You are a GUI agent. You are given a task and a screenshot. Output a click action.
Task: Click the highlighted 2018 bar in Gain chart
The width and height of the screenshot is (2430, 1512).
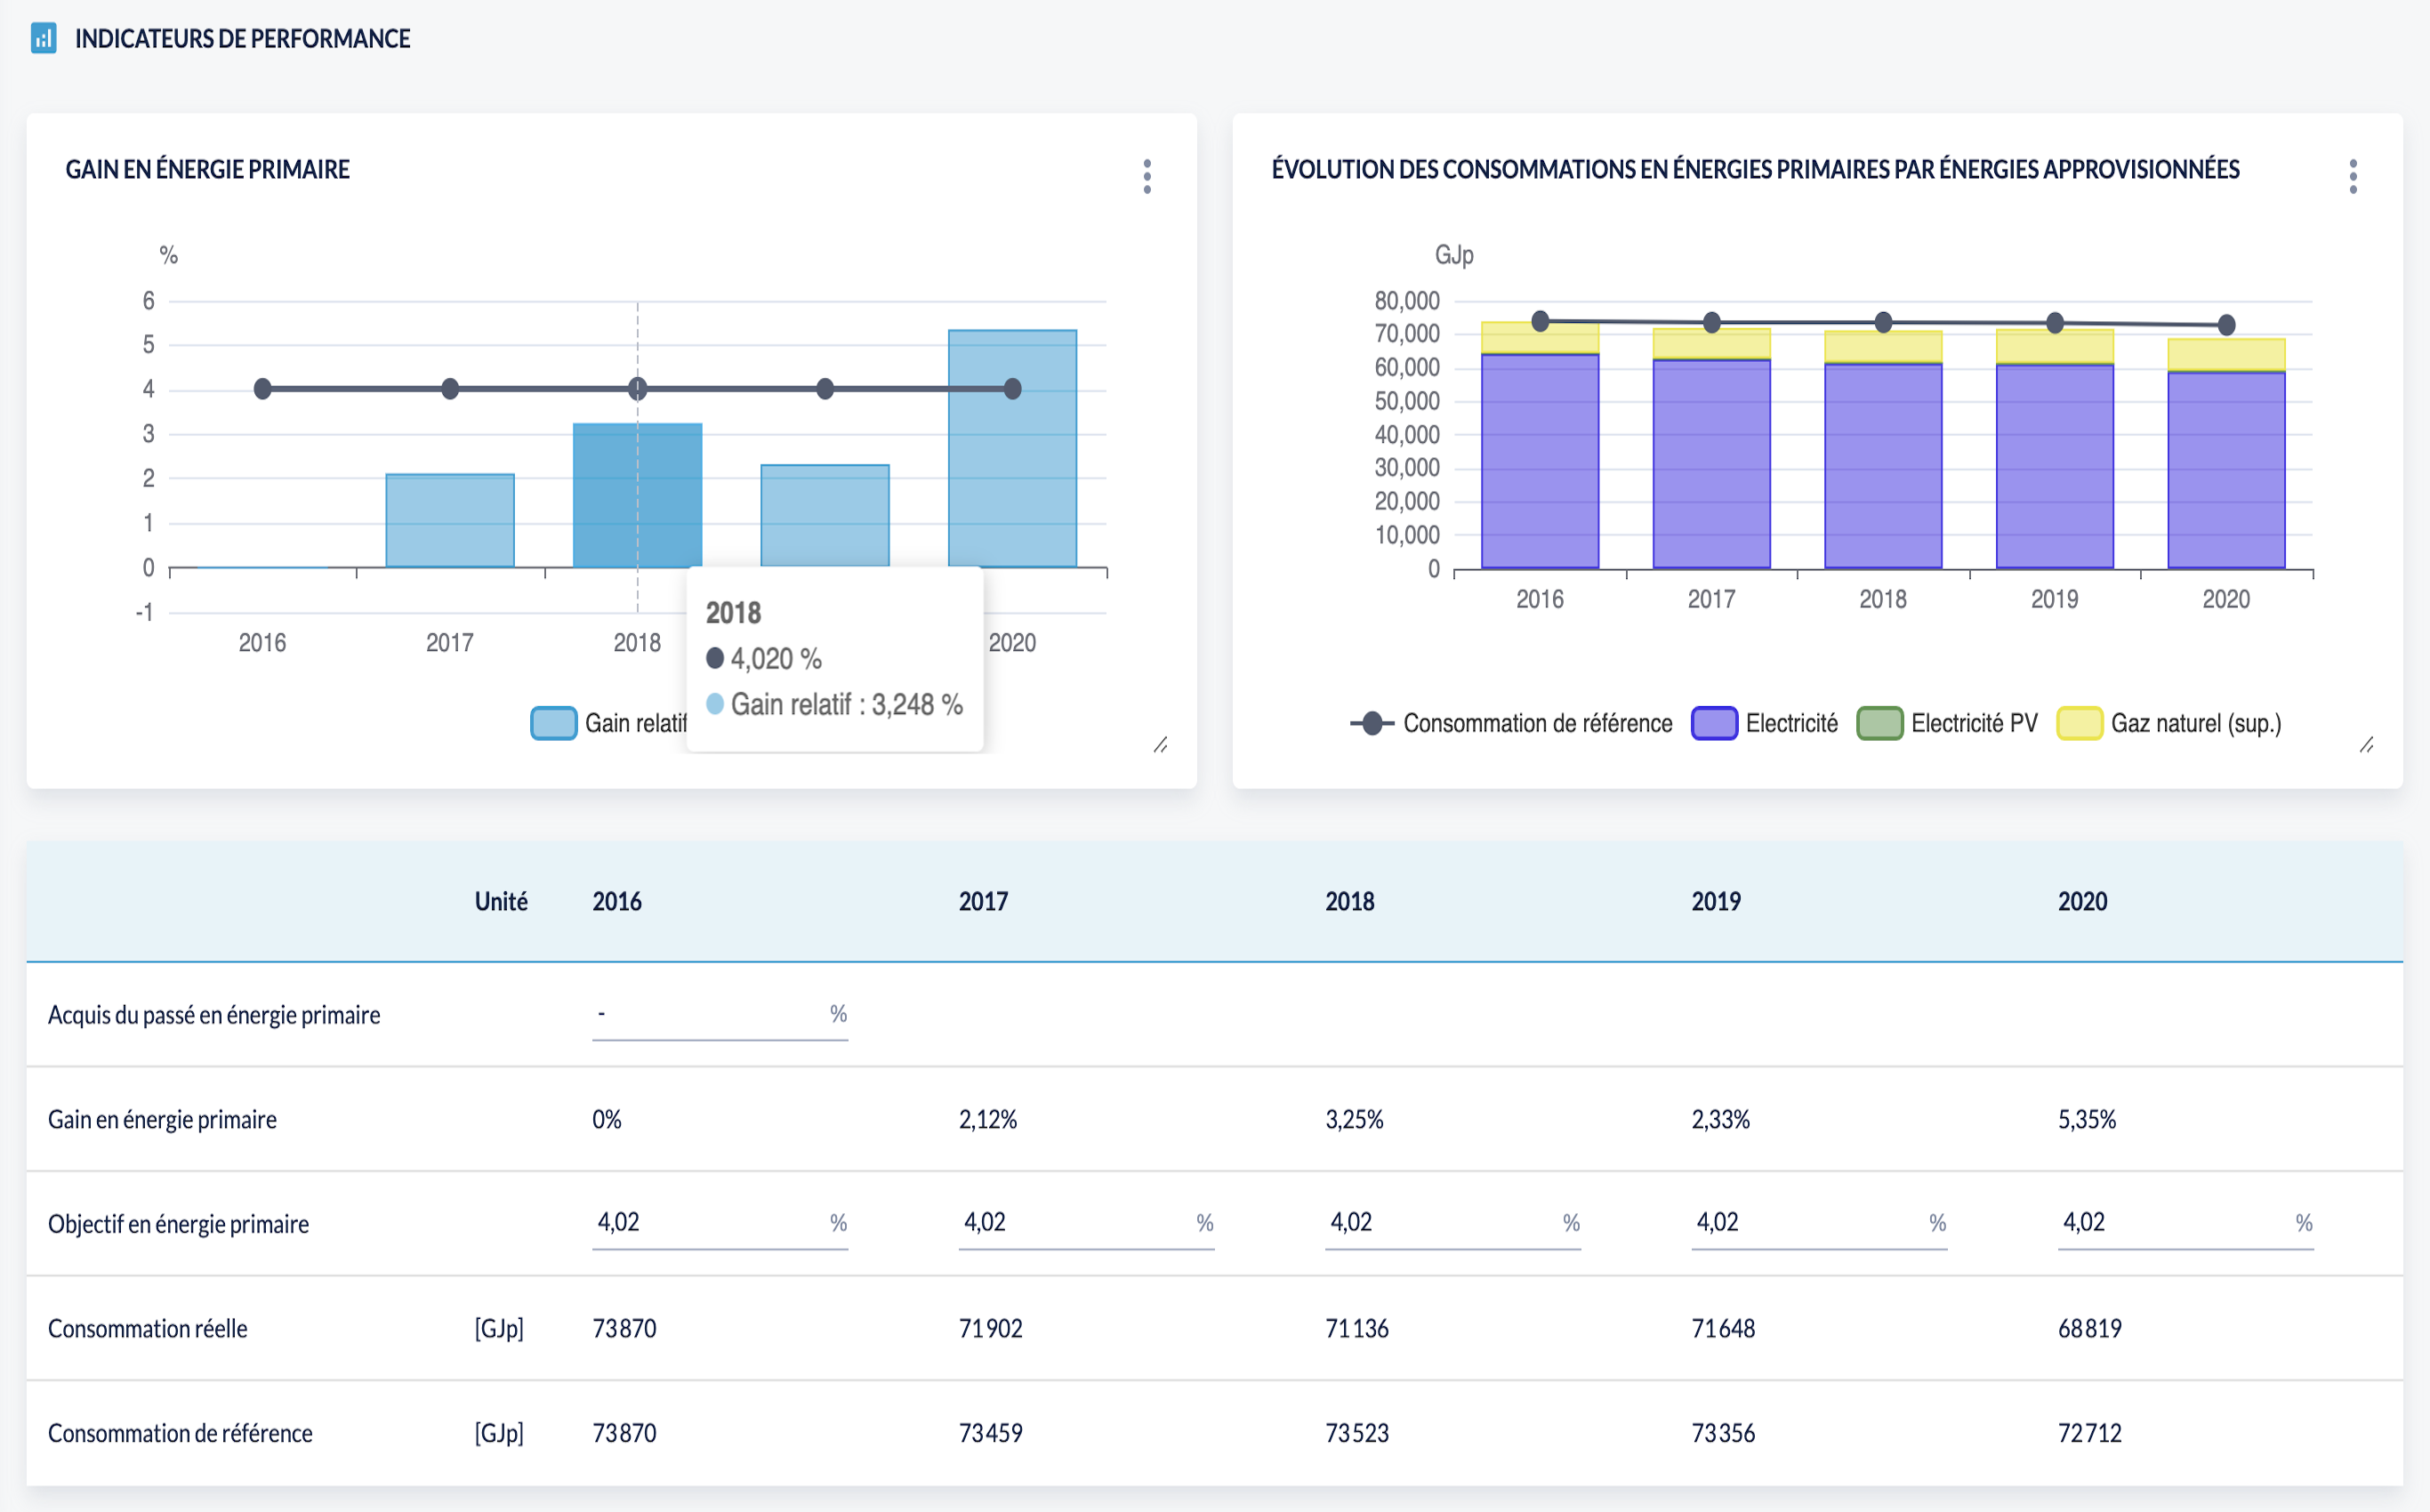[638, 495]
